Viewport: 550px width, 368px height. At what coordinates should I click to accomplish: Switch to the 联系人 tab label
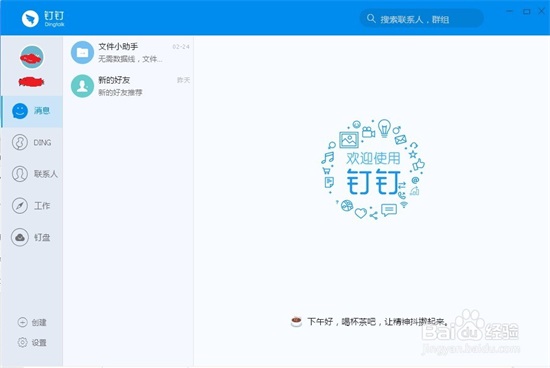tap(46, 174)
